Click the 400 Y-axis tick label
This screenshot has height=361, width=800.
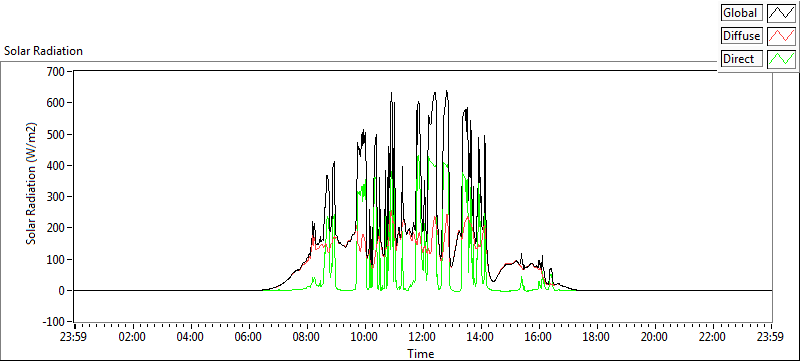(x=55, y=166)
